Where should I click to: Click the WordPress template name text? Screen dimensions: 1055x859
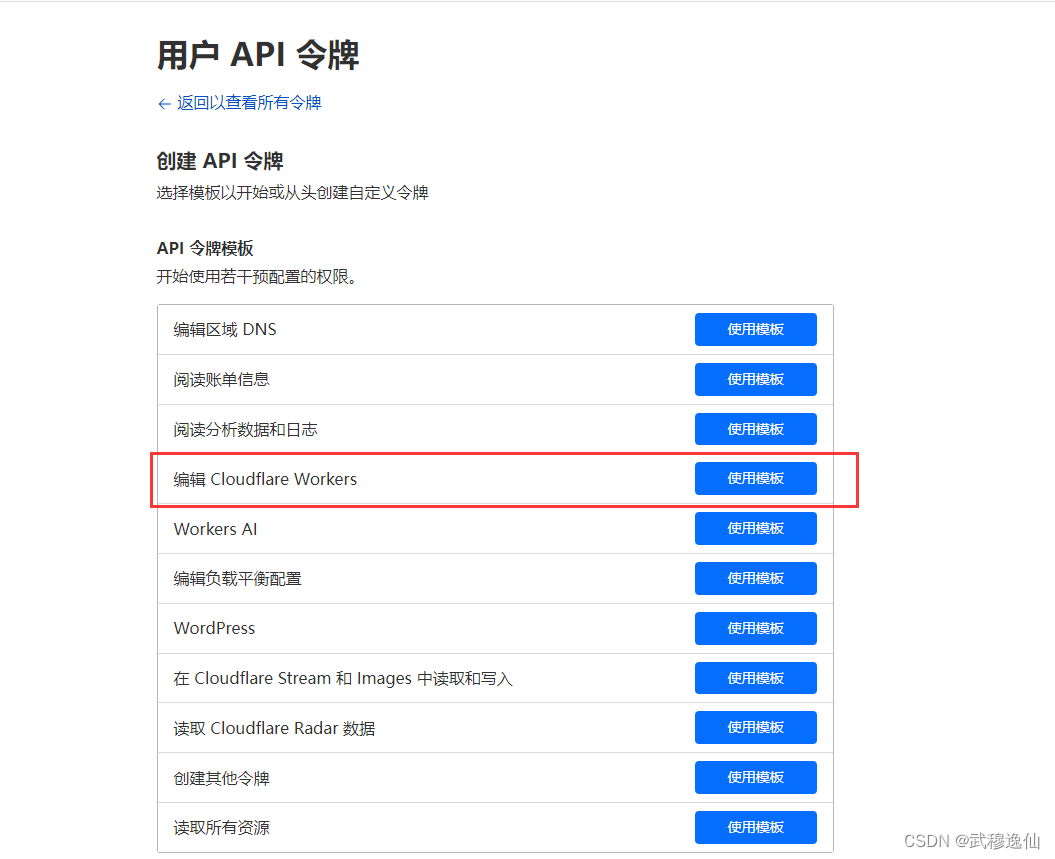pos(214,628)
